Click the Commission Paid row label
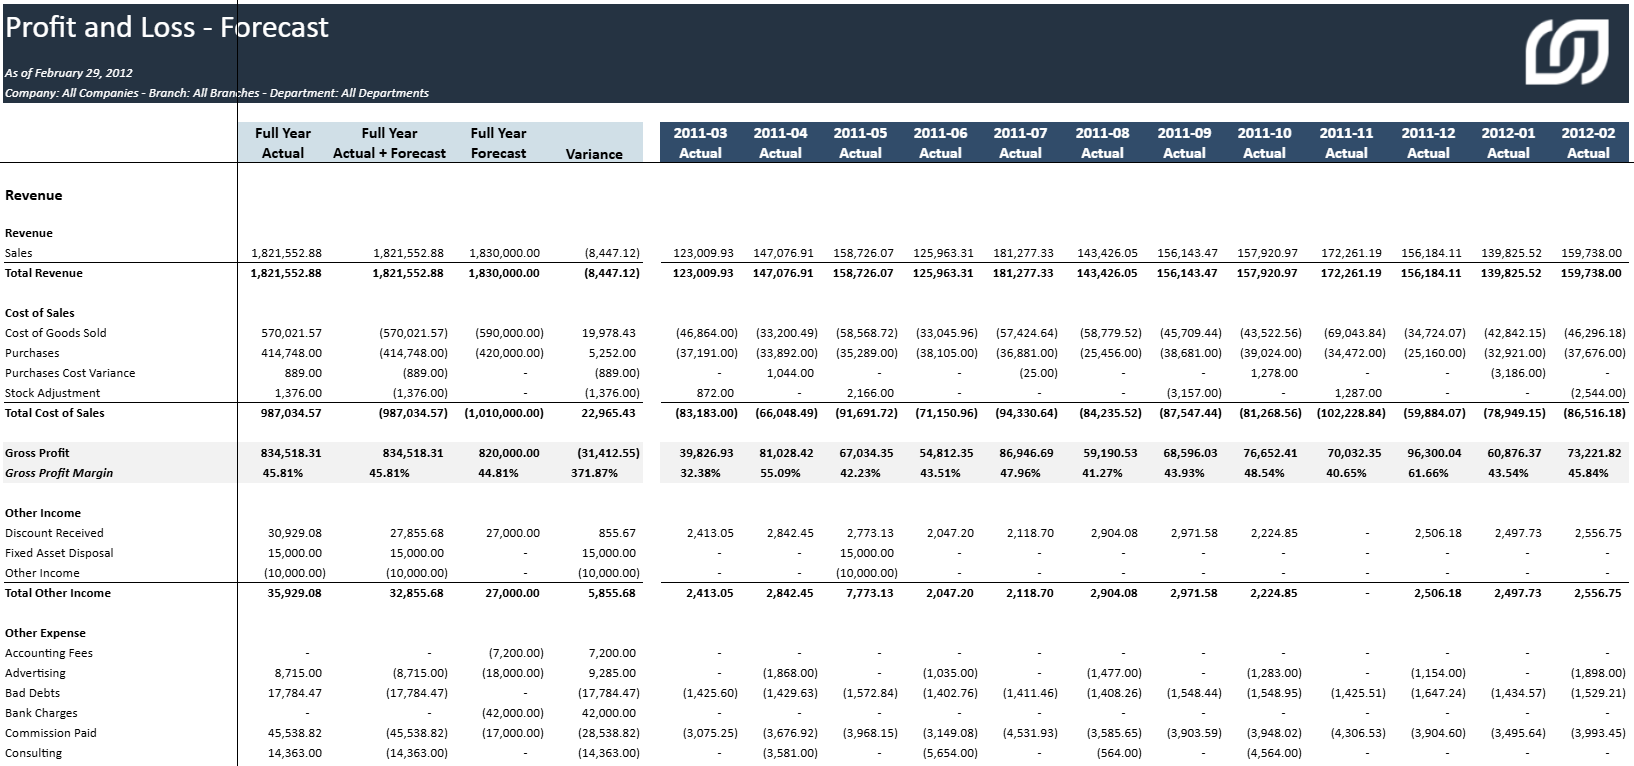The height and width of the screenshot is (766, 1634). (51, 733)
